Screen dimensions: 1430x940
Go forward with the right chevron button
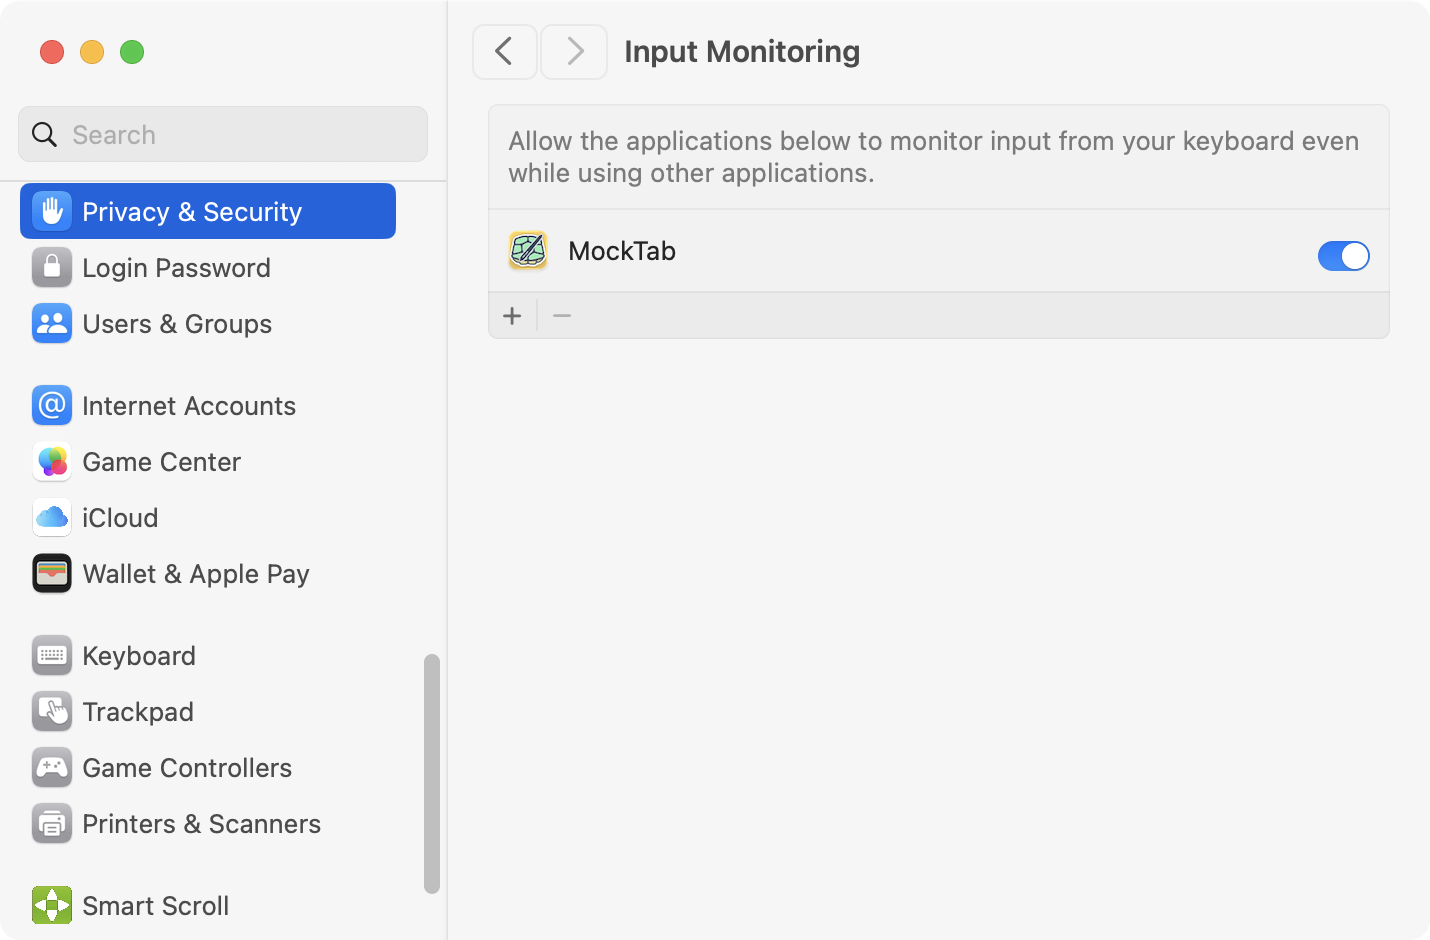(574, 51)
